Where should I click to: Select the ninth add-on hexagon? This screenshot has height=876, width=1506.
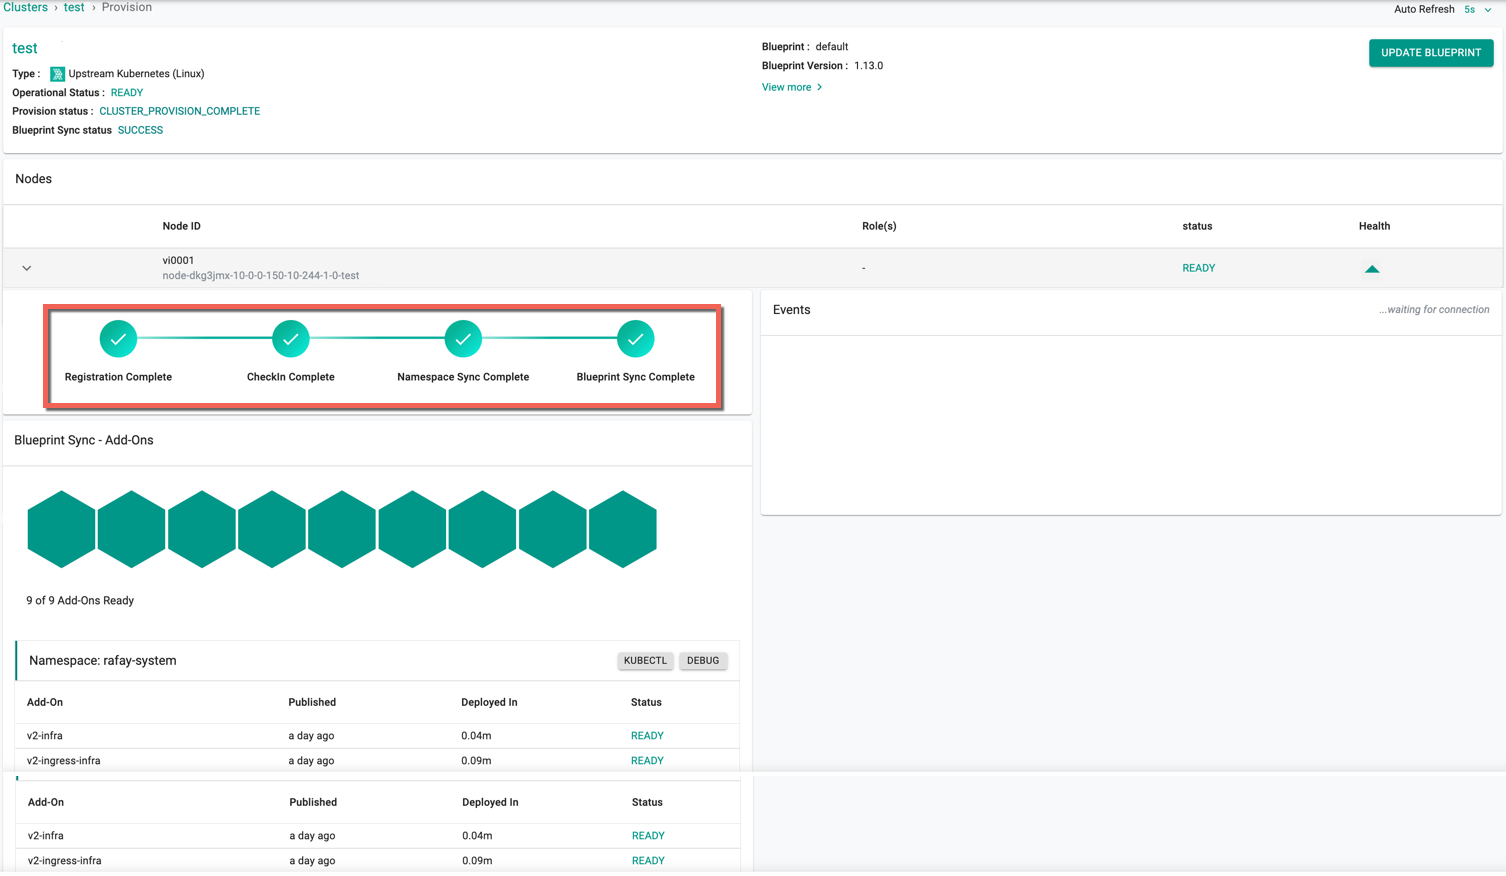click(623, 529)
